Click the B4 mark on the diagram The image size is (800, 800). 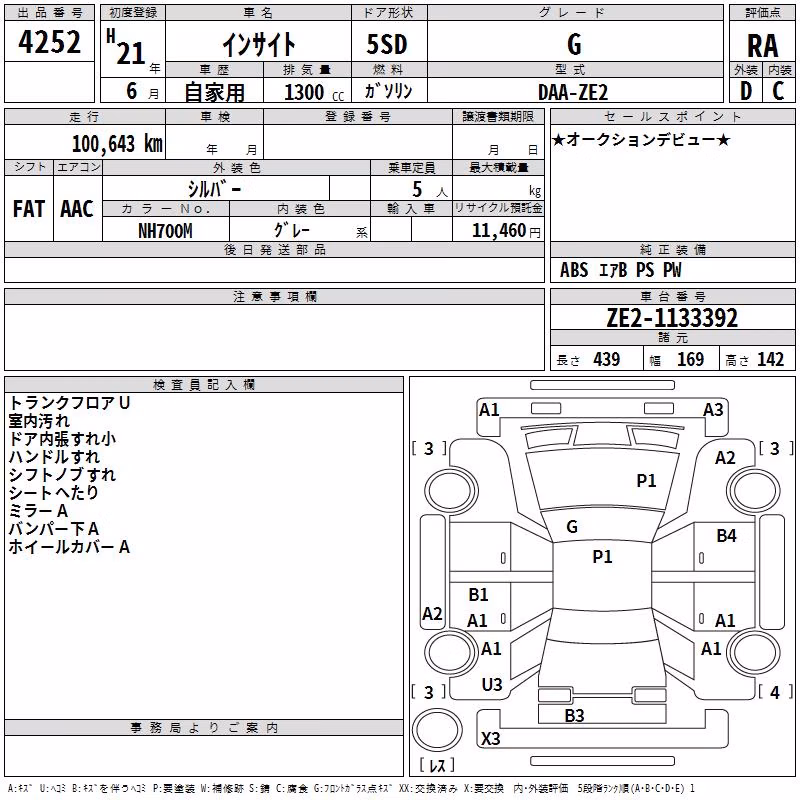pyautogui.click(x=727, y=536)
